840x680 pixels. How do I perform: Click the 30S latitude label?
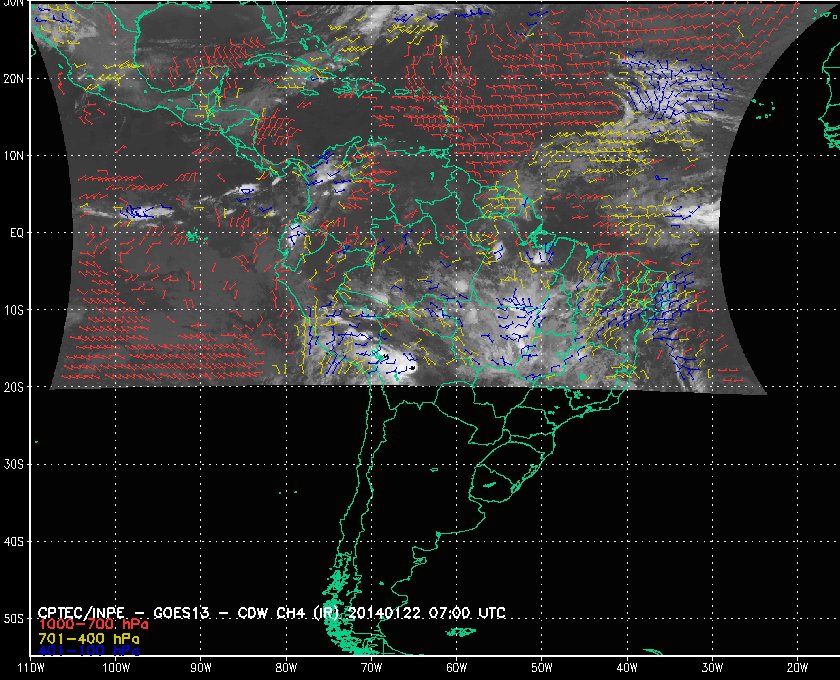click(13, 464)
